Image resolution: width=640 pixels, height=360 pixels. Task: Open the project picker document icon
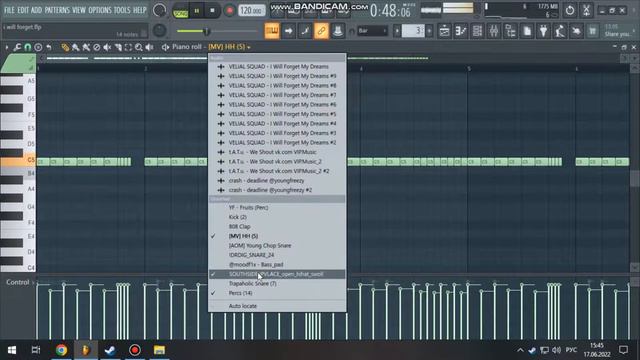click(527, 31)
